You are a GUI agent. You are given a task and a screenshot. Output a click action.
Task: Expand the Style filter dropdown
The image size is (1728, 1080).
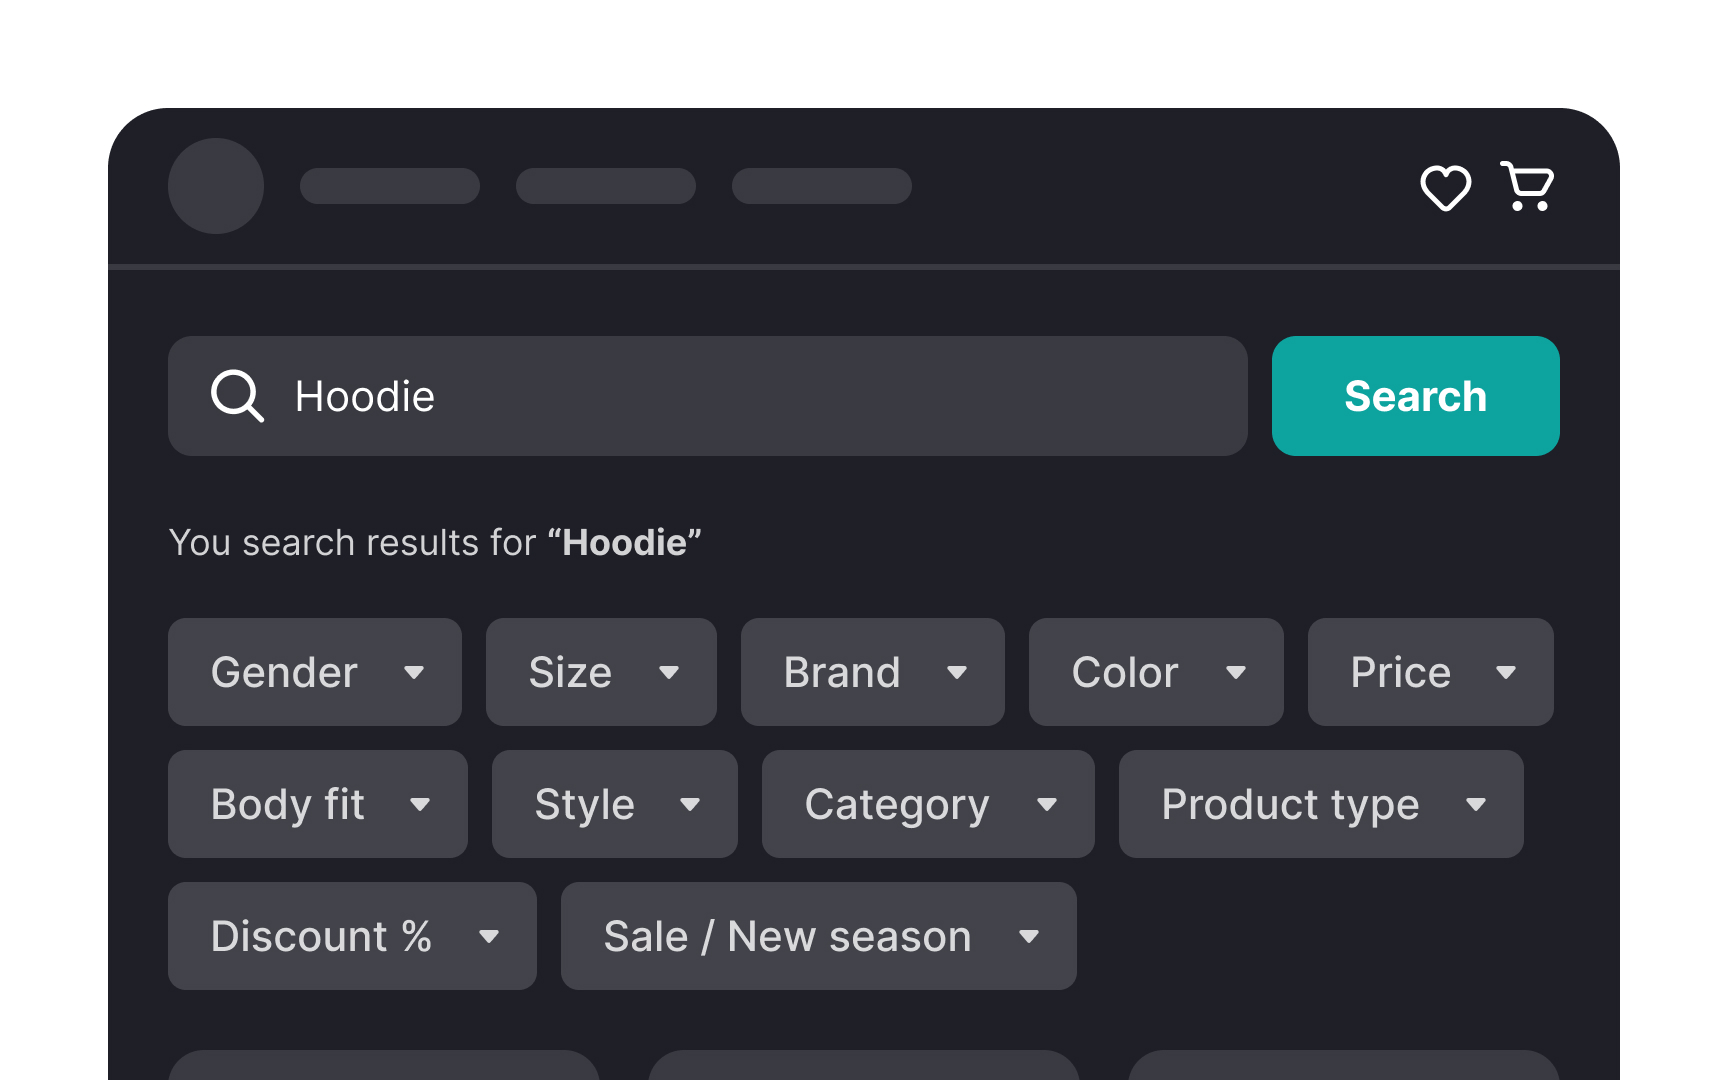click(614, 804)
